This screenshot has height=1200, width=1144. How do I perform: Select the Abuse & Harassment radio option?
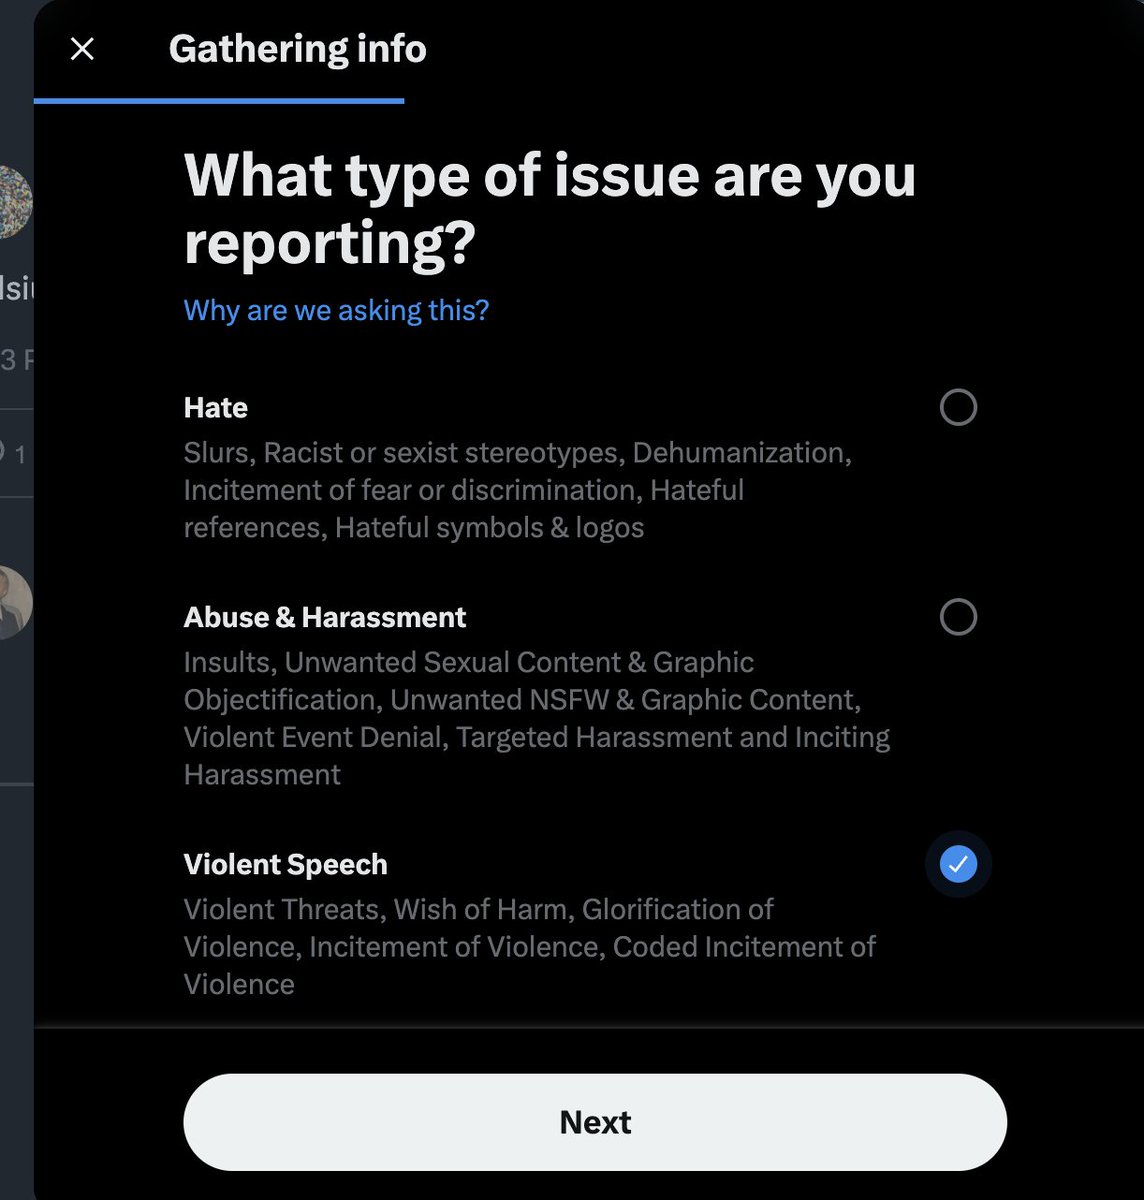point(958,617)
